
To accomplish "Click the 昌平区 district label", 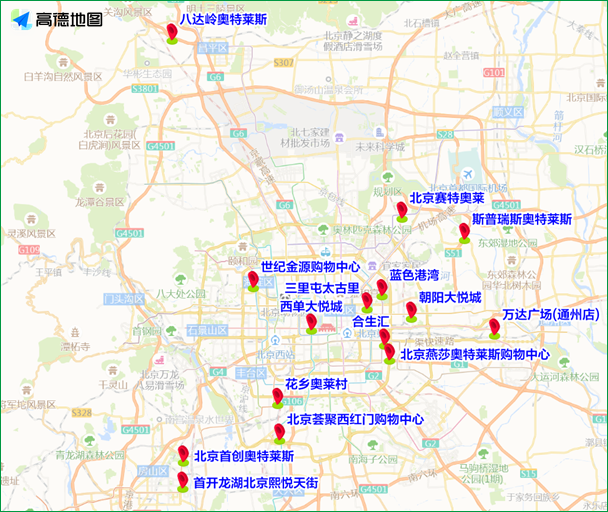I will click(213, 48).
